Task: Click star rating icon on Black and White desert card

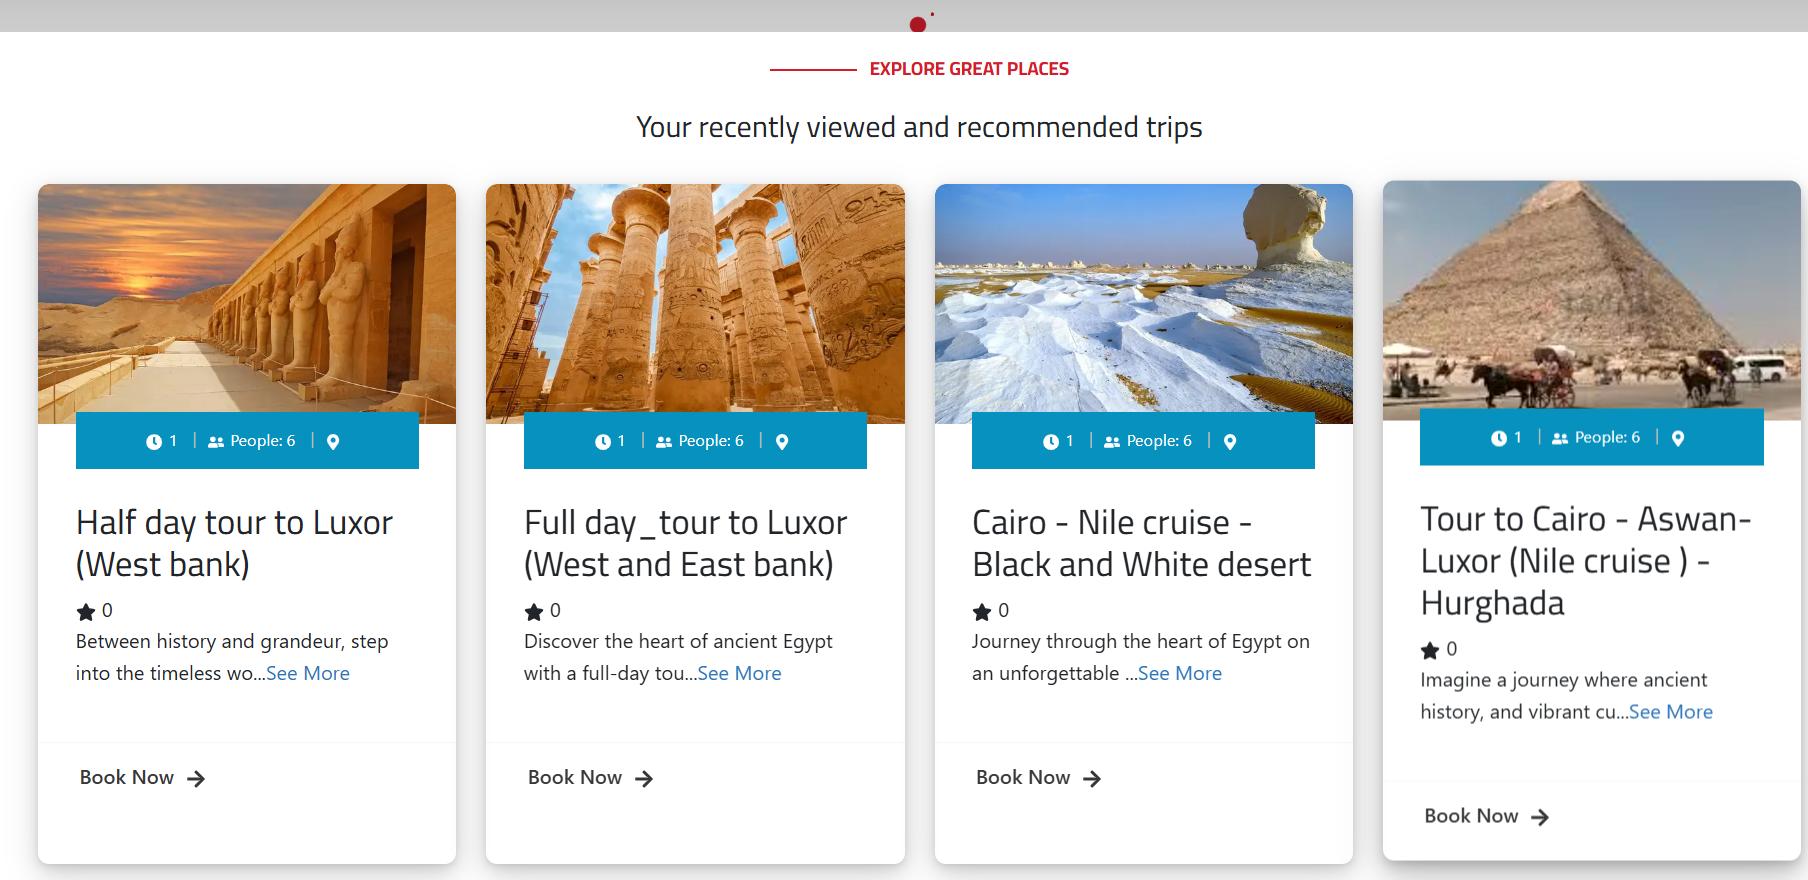Action: click(982, 611)
